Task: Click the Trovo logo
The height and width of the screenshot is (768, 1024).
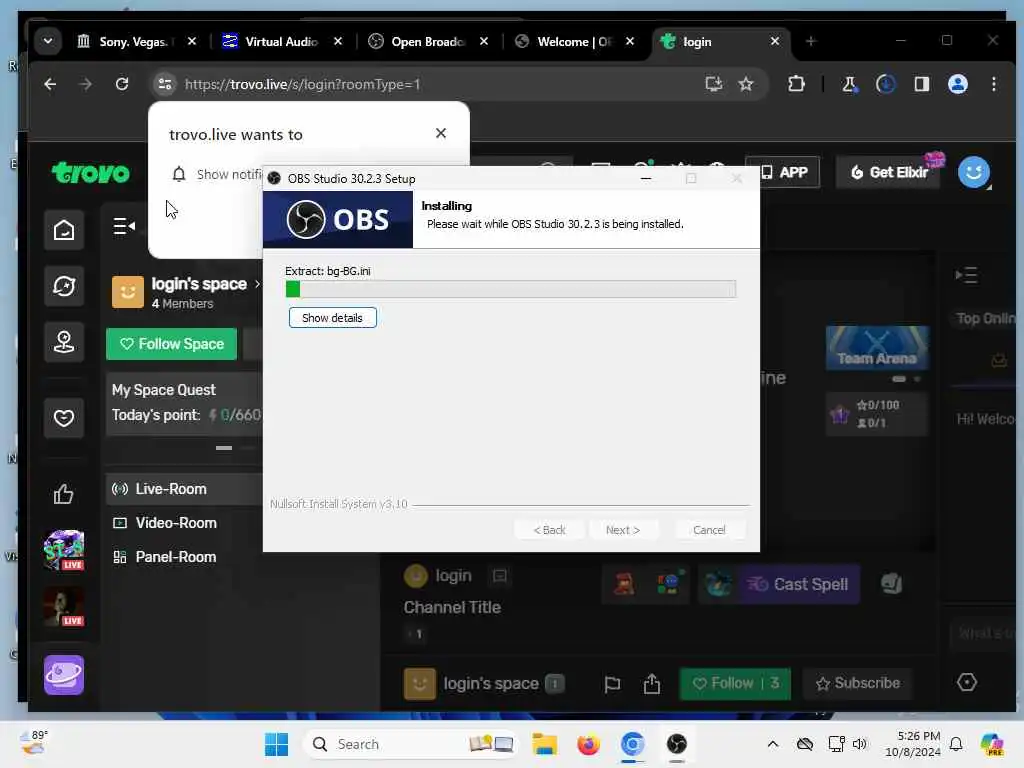Action: click(x=91, y=173)
